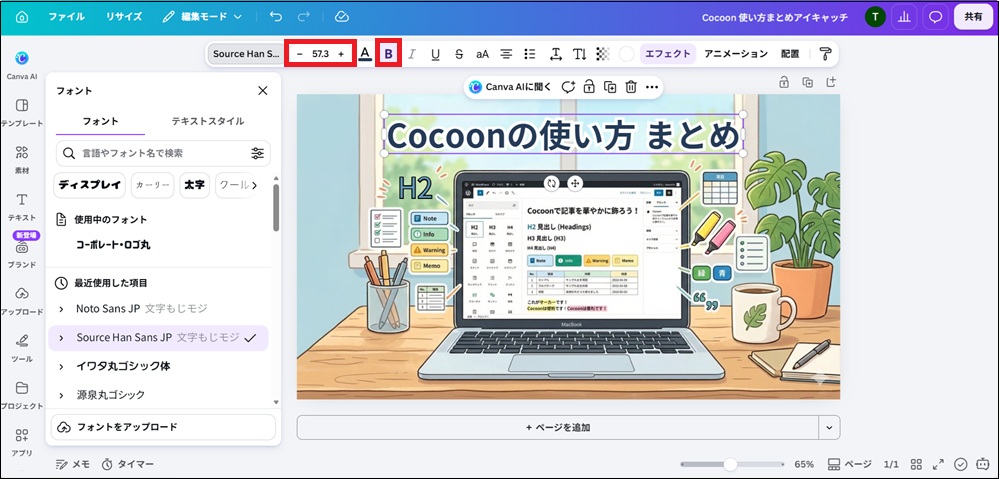Image resolution: width=1000 pixels, height=479 pixels.
Task: Open Canva AI in sidebar
Action: coord(22,64)
